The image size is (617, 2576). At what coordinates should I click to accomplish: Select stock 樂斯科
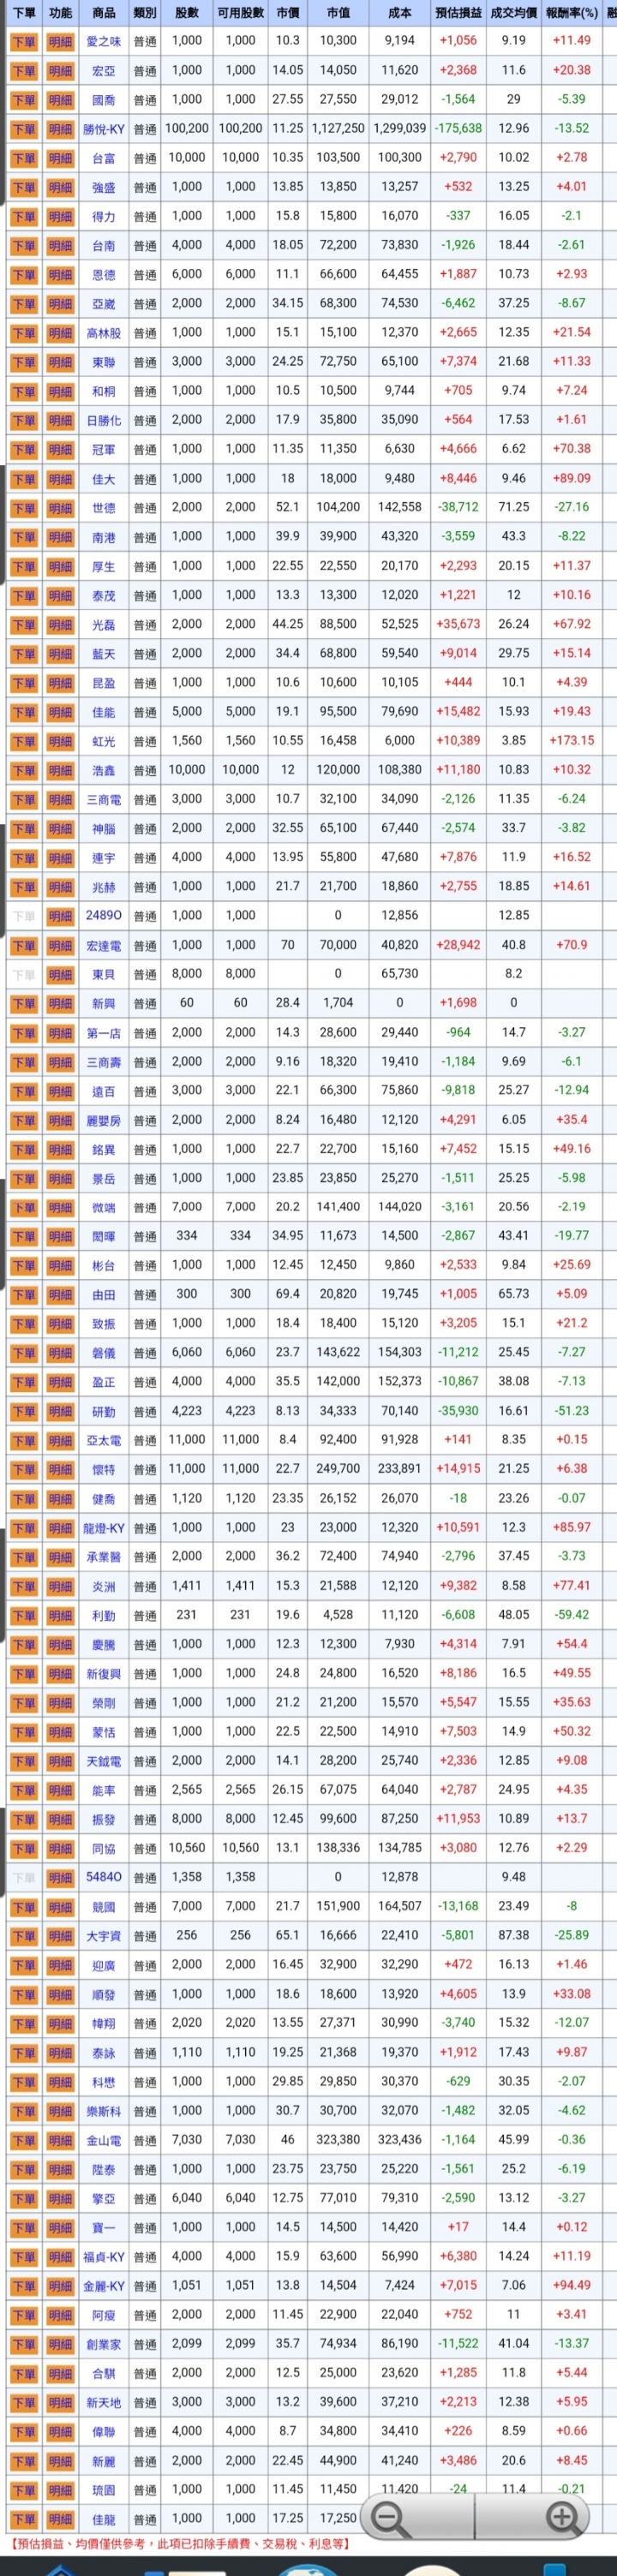pos(103,2111)
